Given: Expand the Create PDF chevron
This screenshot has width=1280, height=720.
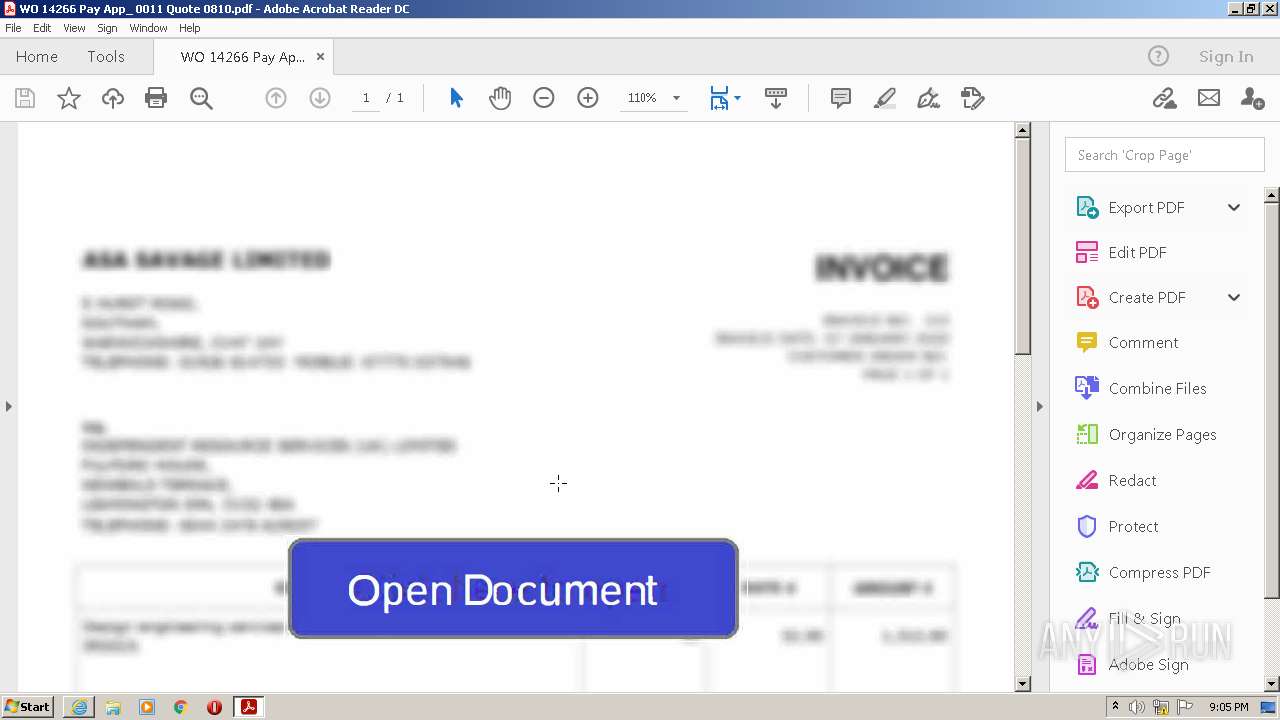Looking at the screenshot, I should click(1234, 297).
